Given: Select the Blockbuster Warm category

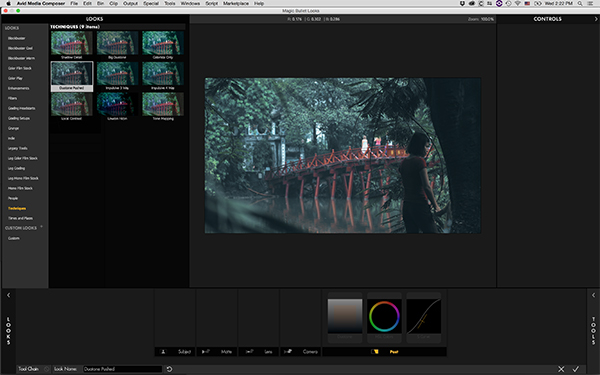Looking at the screenshot, I should pos(21,58).
